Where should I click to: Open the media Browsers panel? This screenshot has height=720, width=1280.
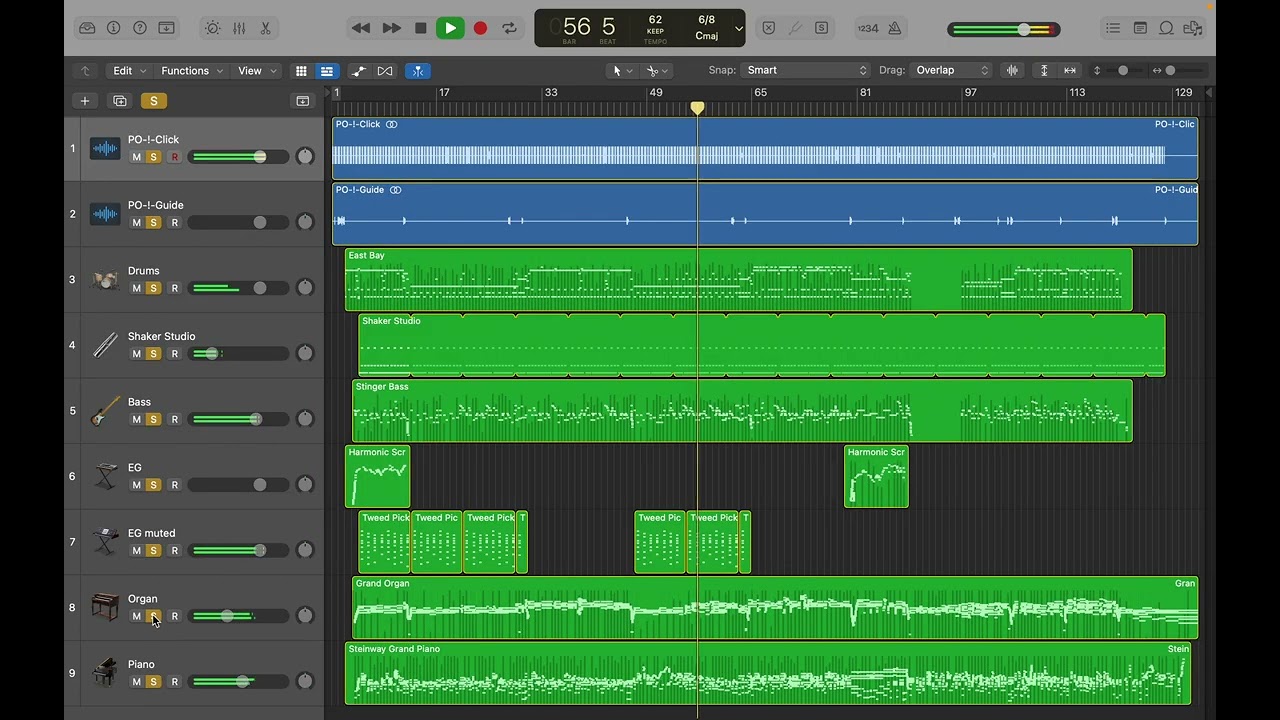pyautogui.click(x=1192, y=28)
